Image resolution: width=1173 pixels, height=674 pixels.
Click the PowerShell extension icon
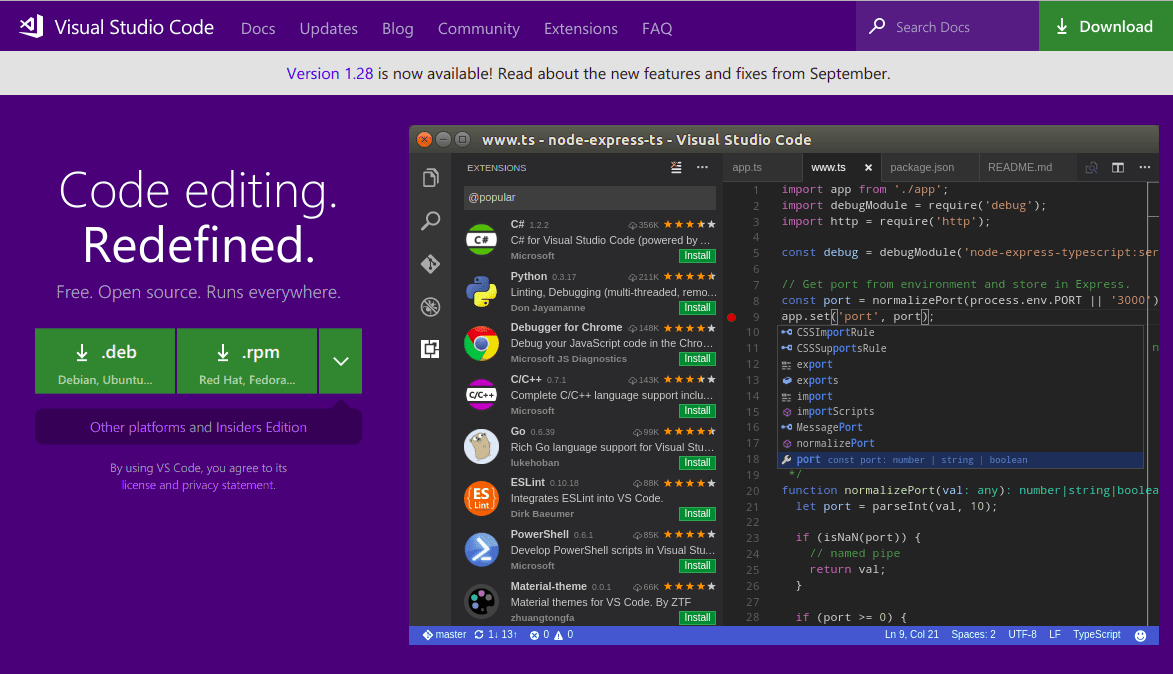[481, 550]
